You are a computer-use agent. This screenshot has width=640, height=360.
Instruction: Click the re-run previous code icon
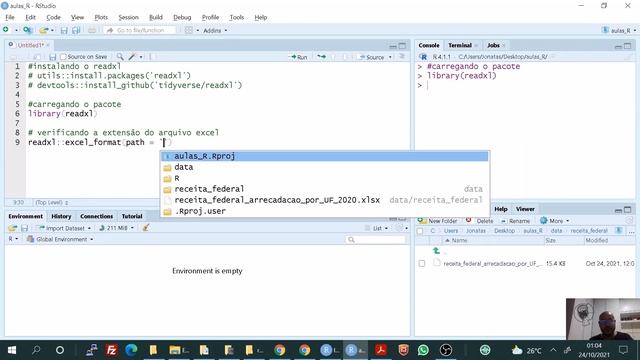tap(322, 57)
